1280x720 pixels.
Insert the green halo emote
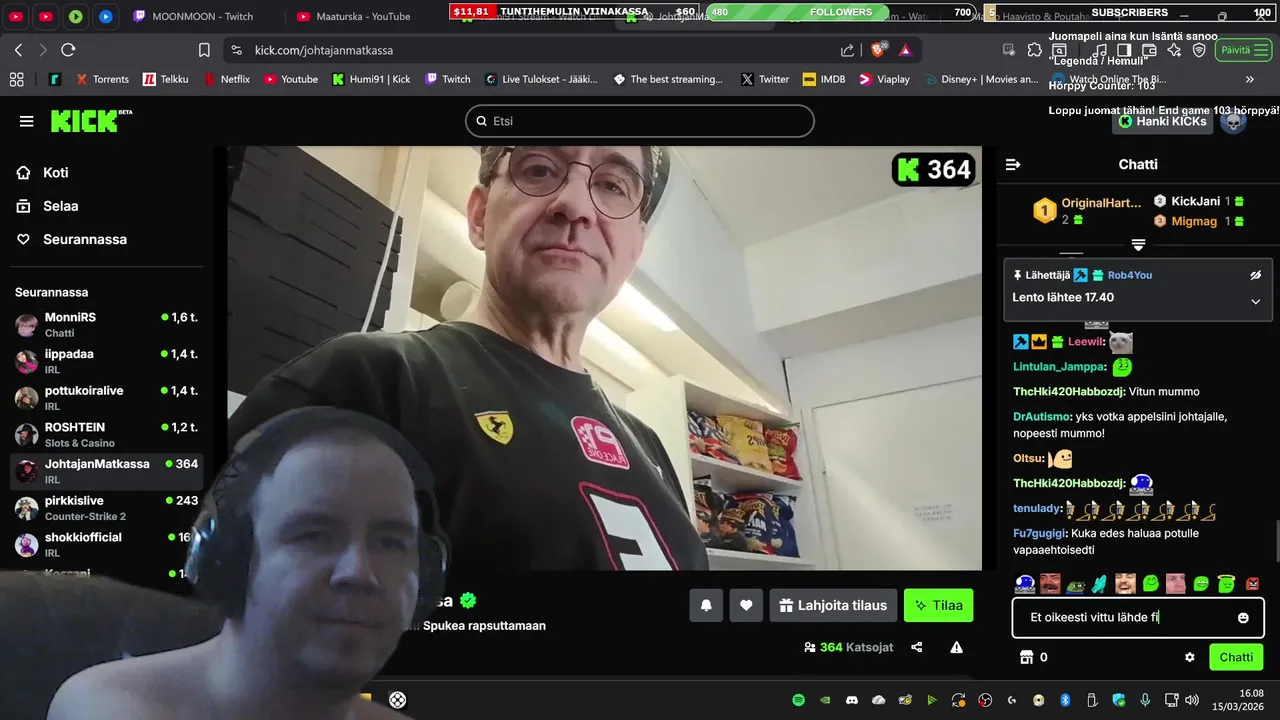pos(1226,583)
